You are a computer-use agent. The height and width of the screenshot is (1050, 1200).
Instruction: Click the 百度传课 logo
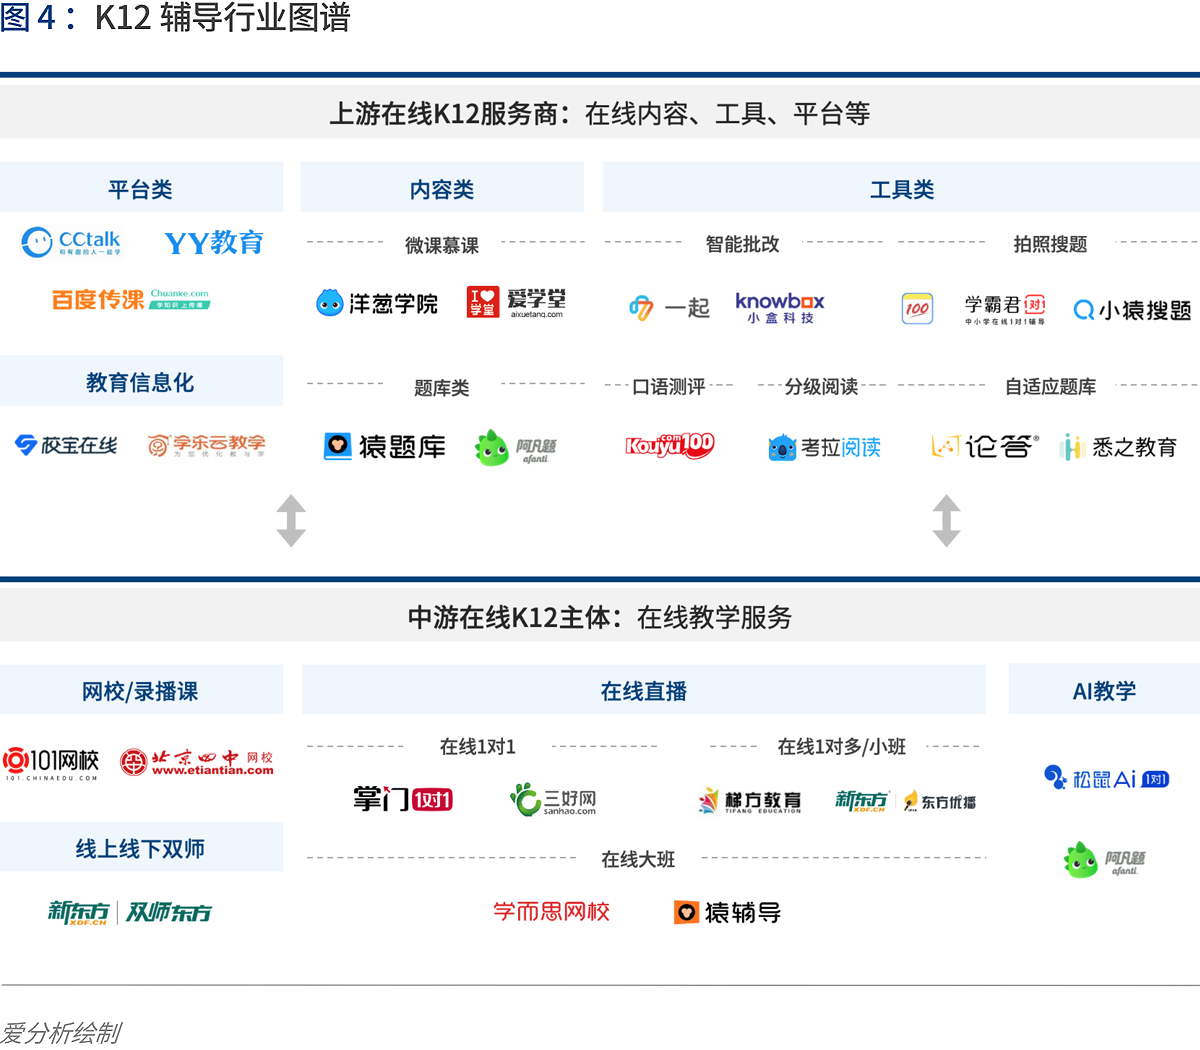tap(131, 299)
